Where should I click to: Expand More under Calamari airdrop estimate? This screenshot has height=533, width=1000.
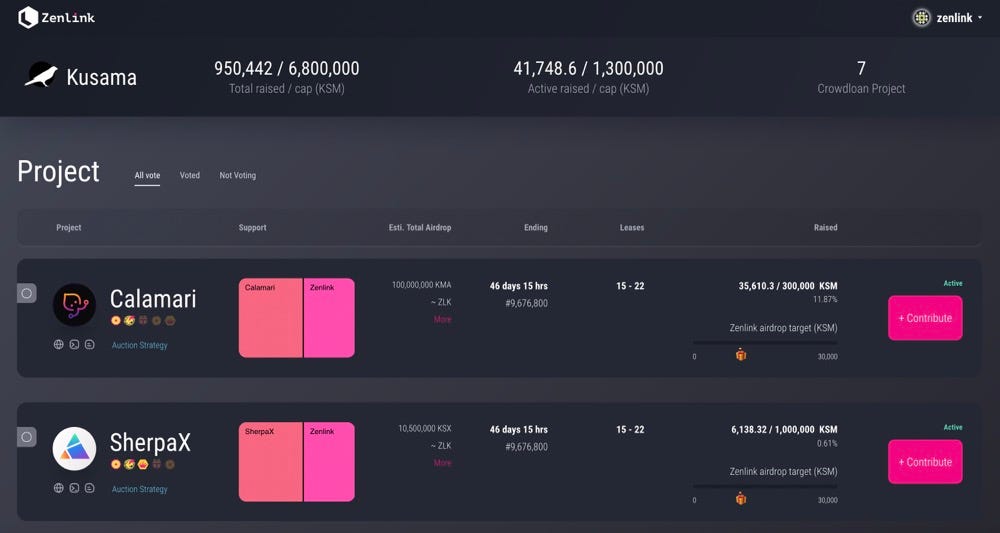tap(442, 320)
